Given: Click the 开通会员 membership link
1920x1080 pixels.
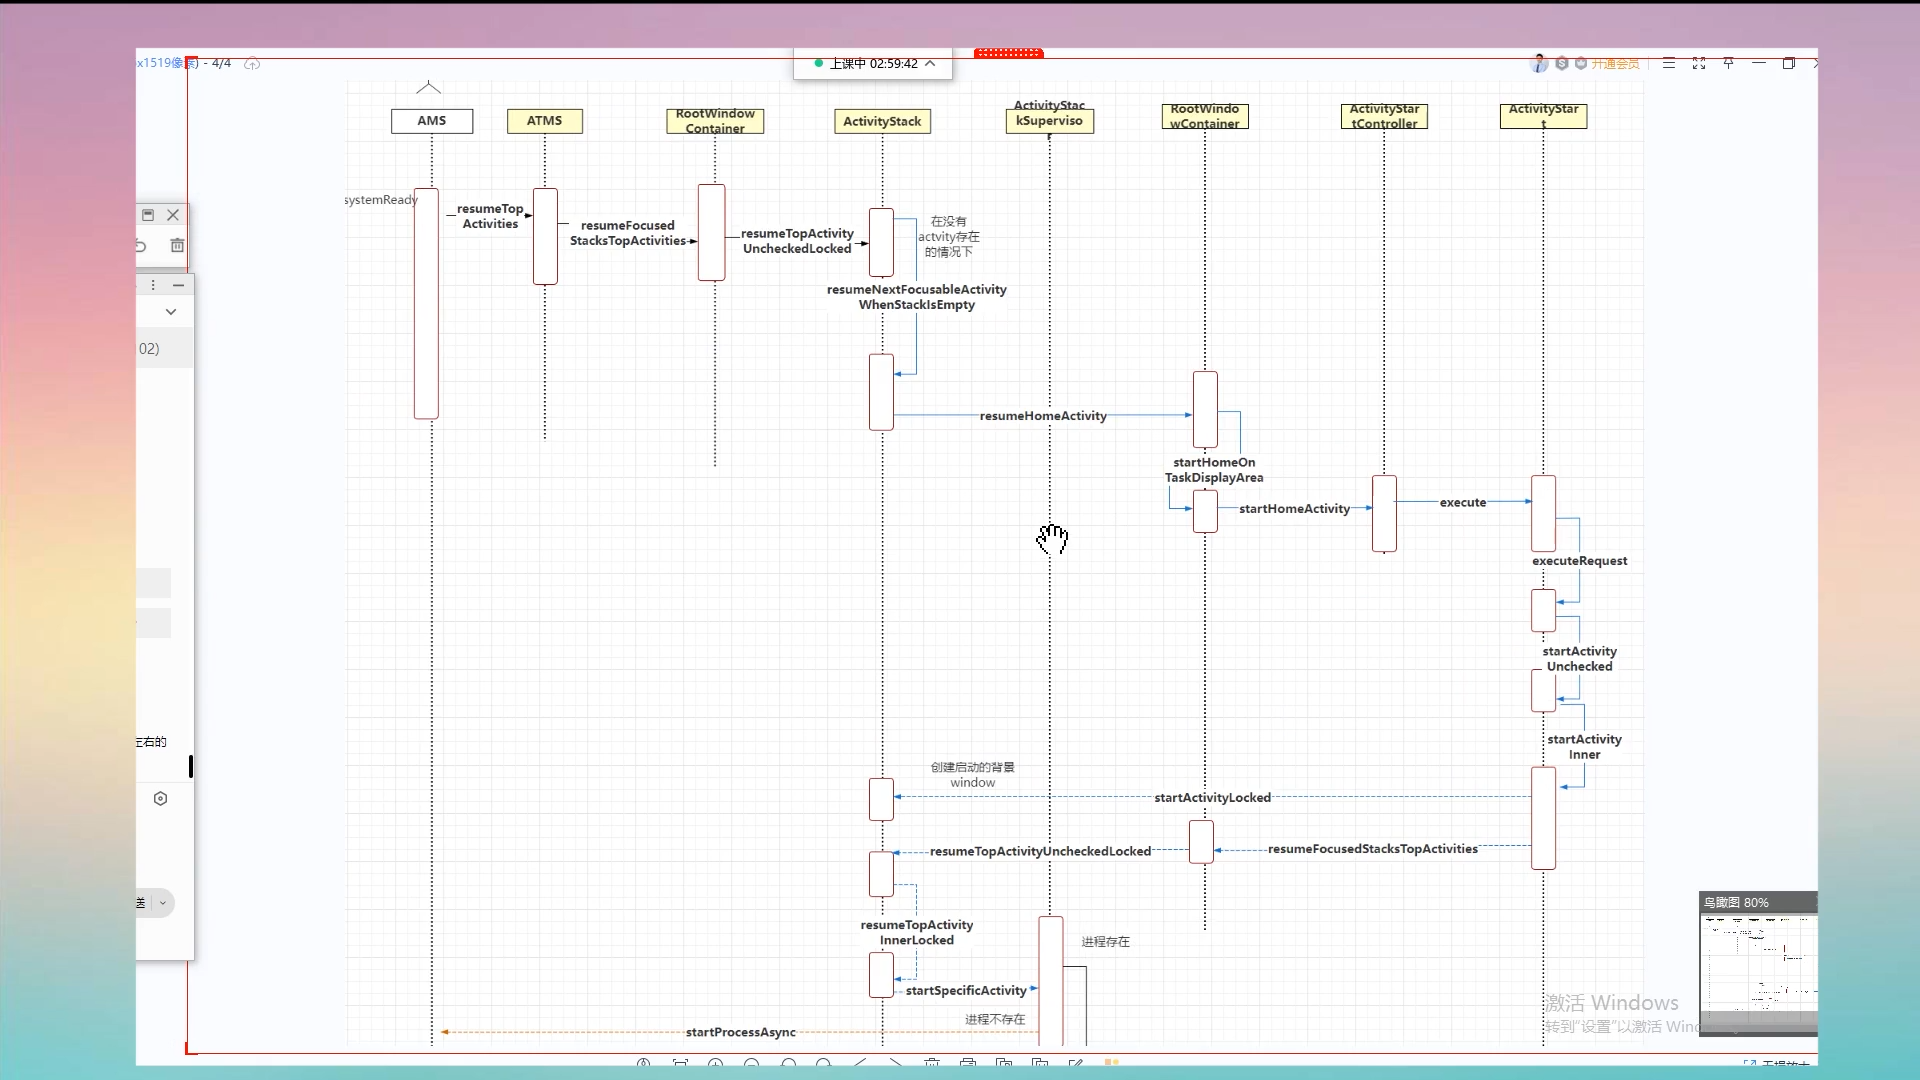Looking at the screenshot, I should pyautogui.click(x=1615, y=64).
